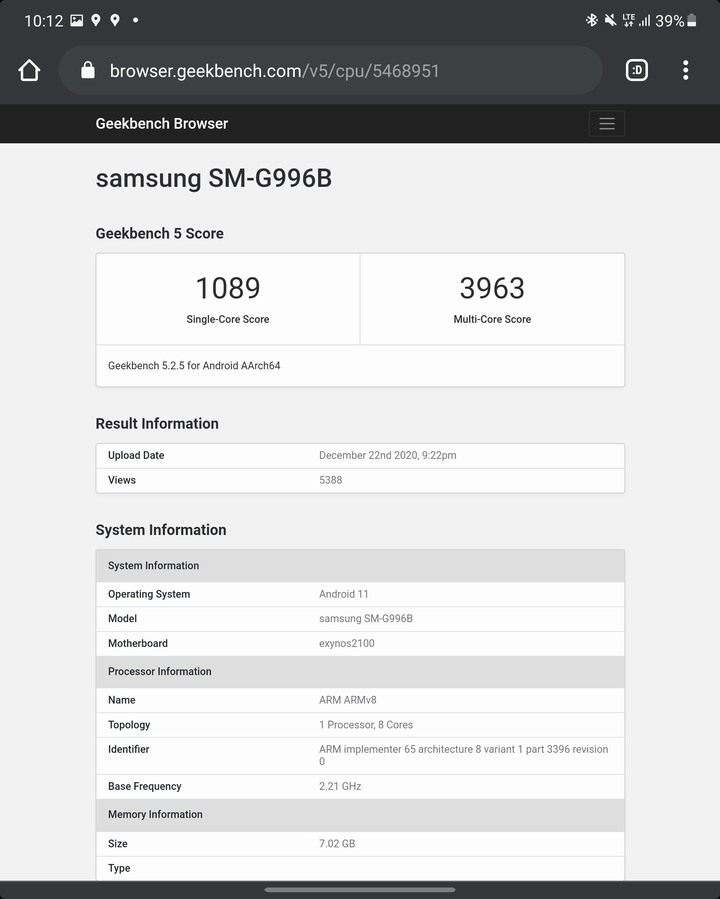Image resolution: width=720 pixels, height=899 pixels.
Task: Expand the Geekbench hamburger navigation menu
Action: pyautogui.click(x=606, y=123)
